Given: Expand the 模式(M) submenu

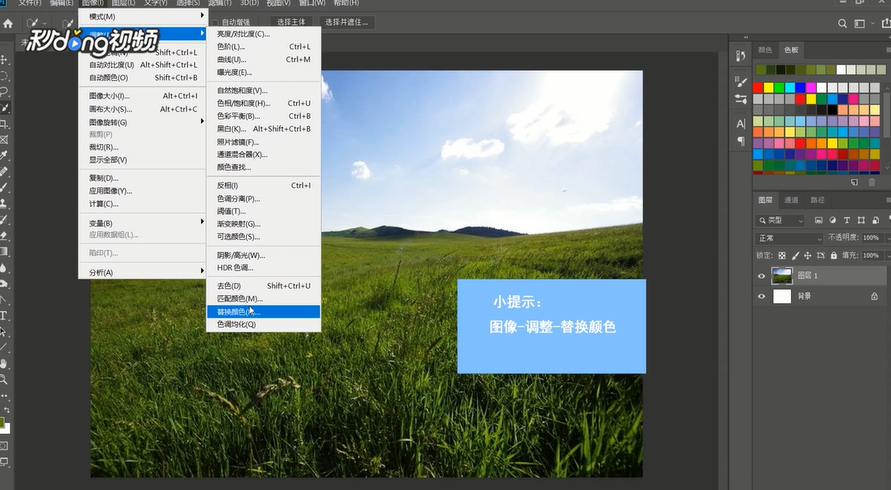Looking at the screenshot, I should [x=142, y=16].
